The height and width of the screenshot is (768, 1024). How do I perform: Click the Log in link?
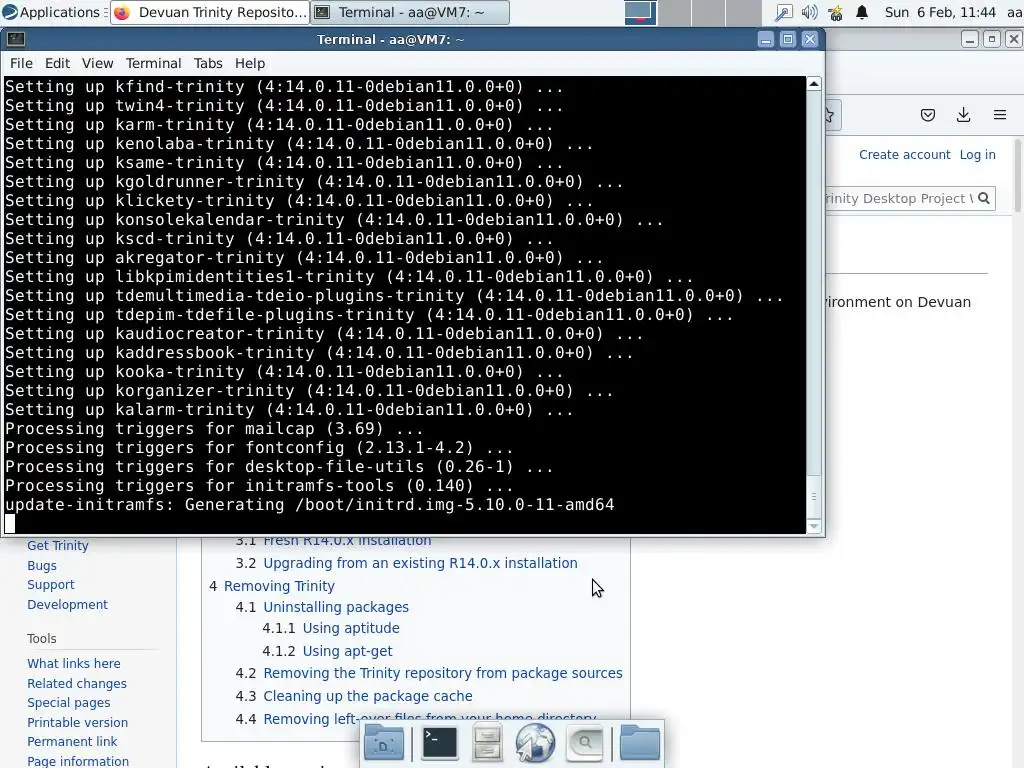(x=977, y=155)
